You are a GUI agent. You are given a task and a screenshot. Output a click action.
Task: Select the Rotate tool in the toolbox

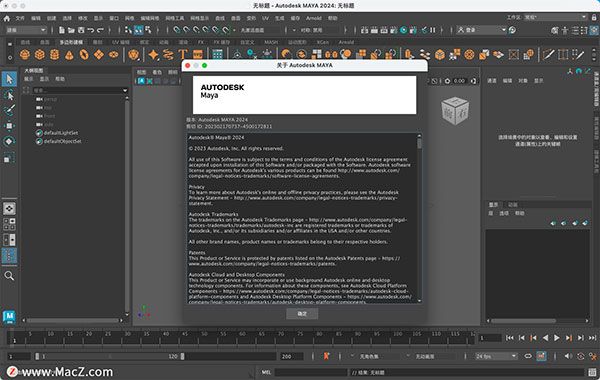point(9,142)
